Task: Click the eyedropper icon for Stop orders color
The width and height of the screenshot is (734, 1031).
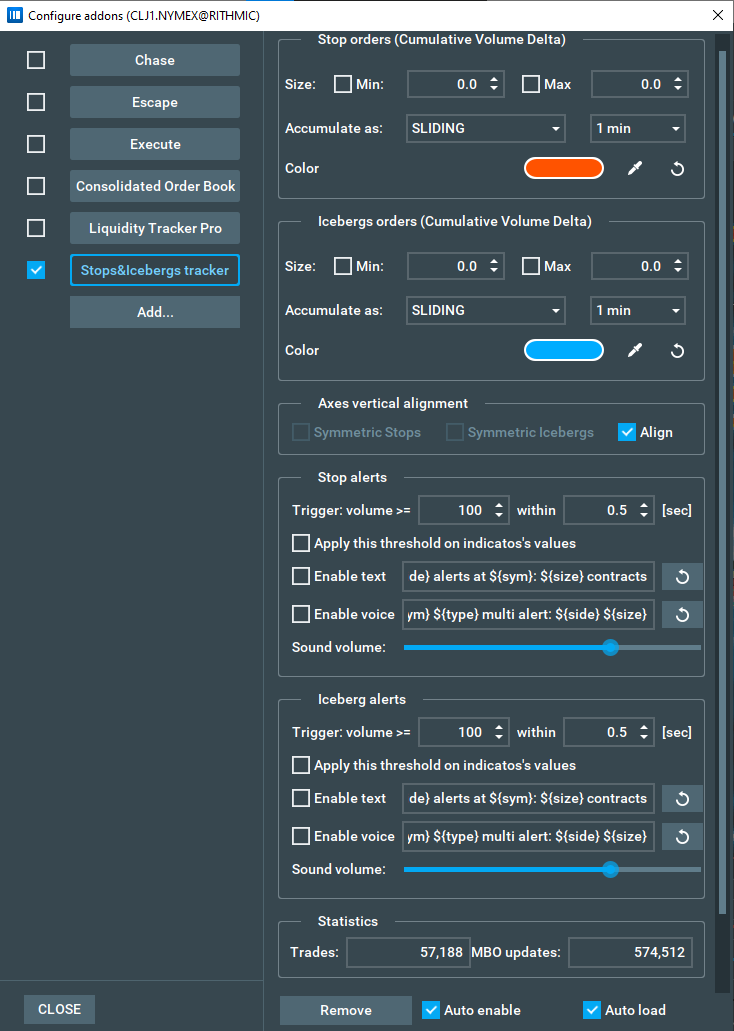Action: click(x=634, y=169)
